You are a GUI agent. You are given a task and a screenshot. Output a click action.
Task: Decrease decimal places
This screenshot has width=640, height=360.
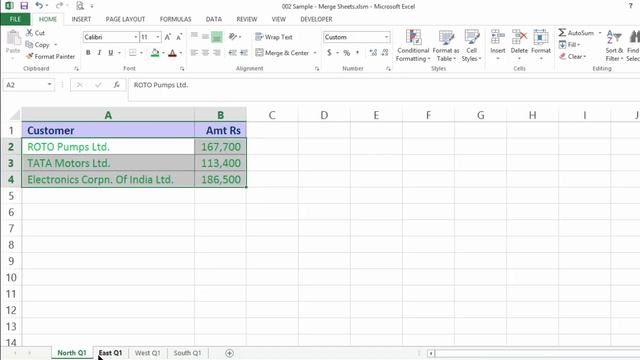(x=384, y=53)
